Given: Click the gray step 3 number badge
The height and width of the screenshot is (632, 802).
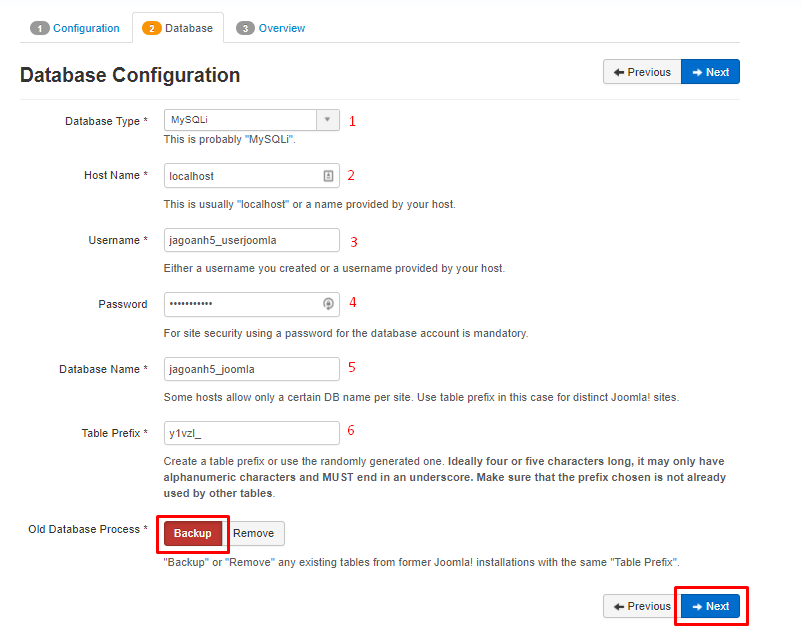Looking at the screenshot, I should tap(246, 28).
